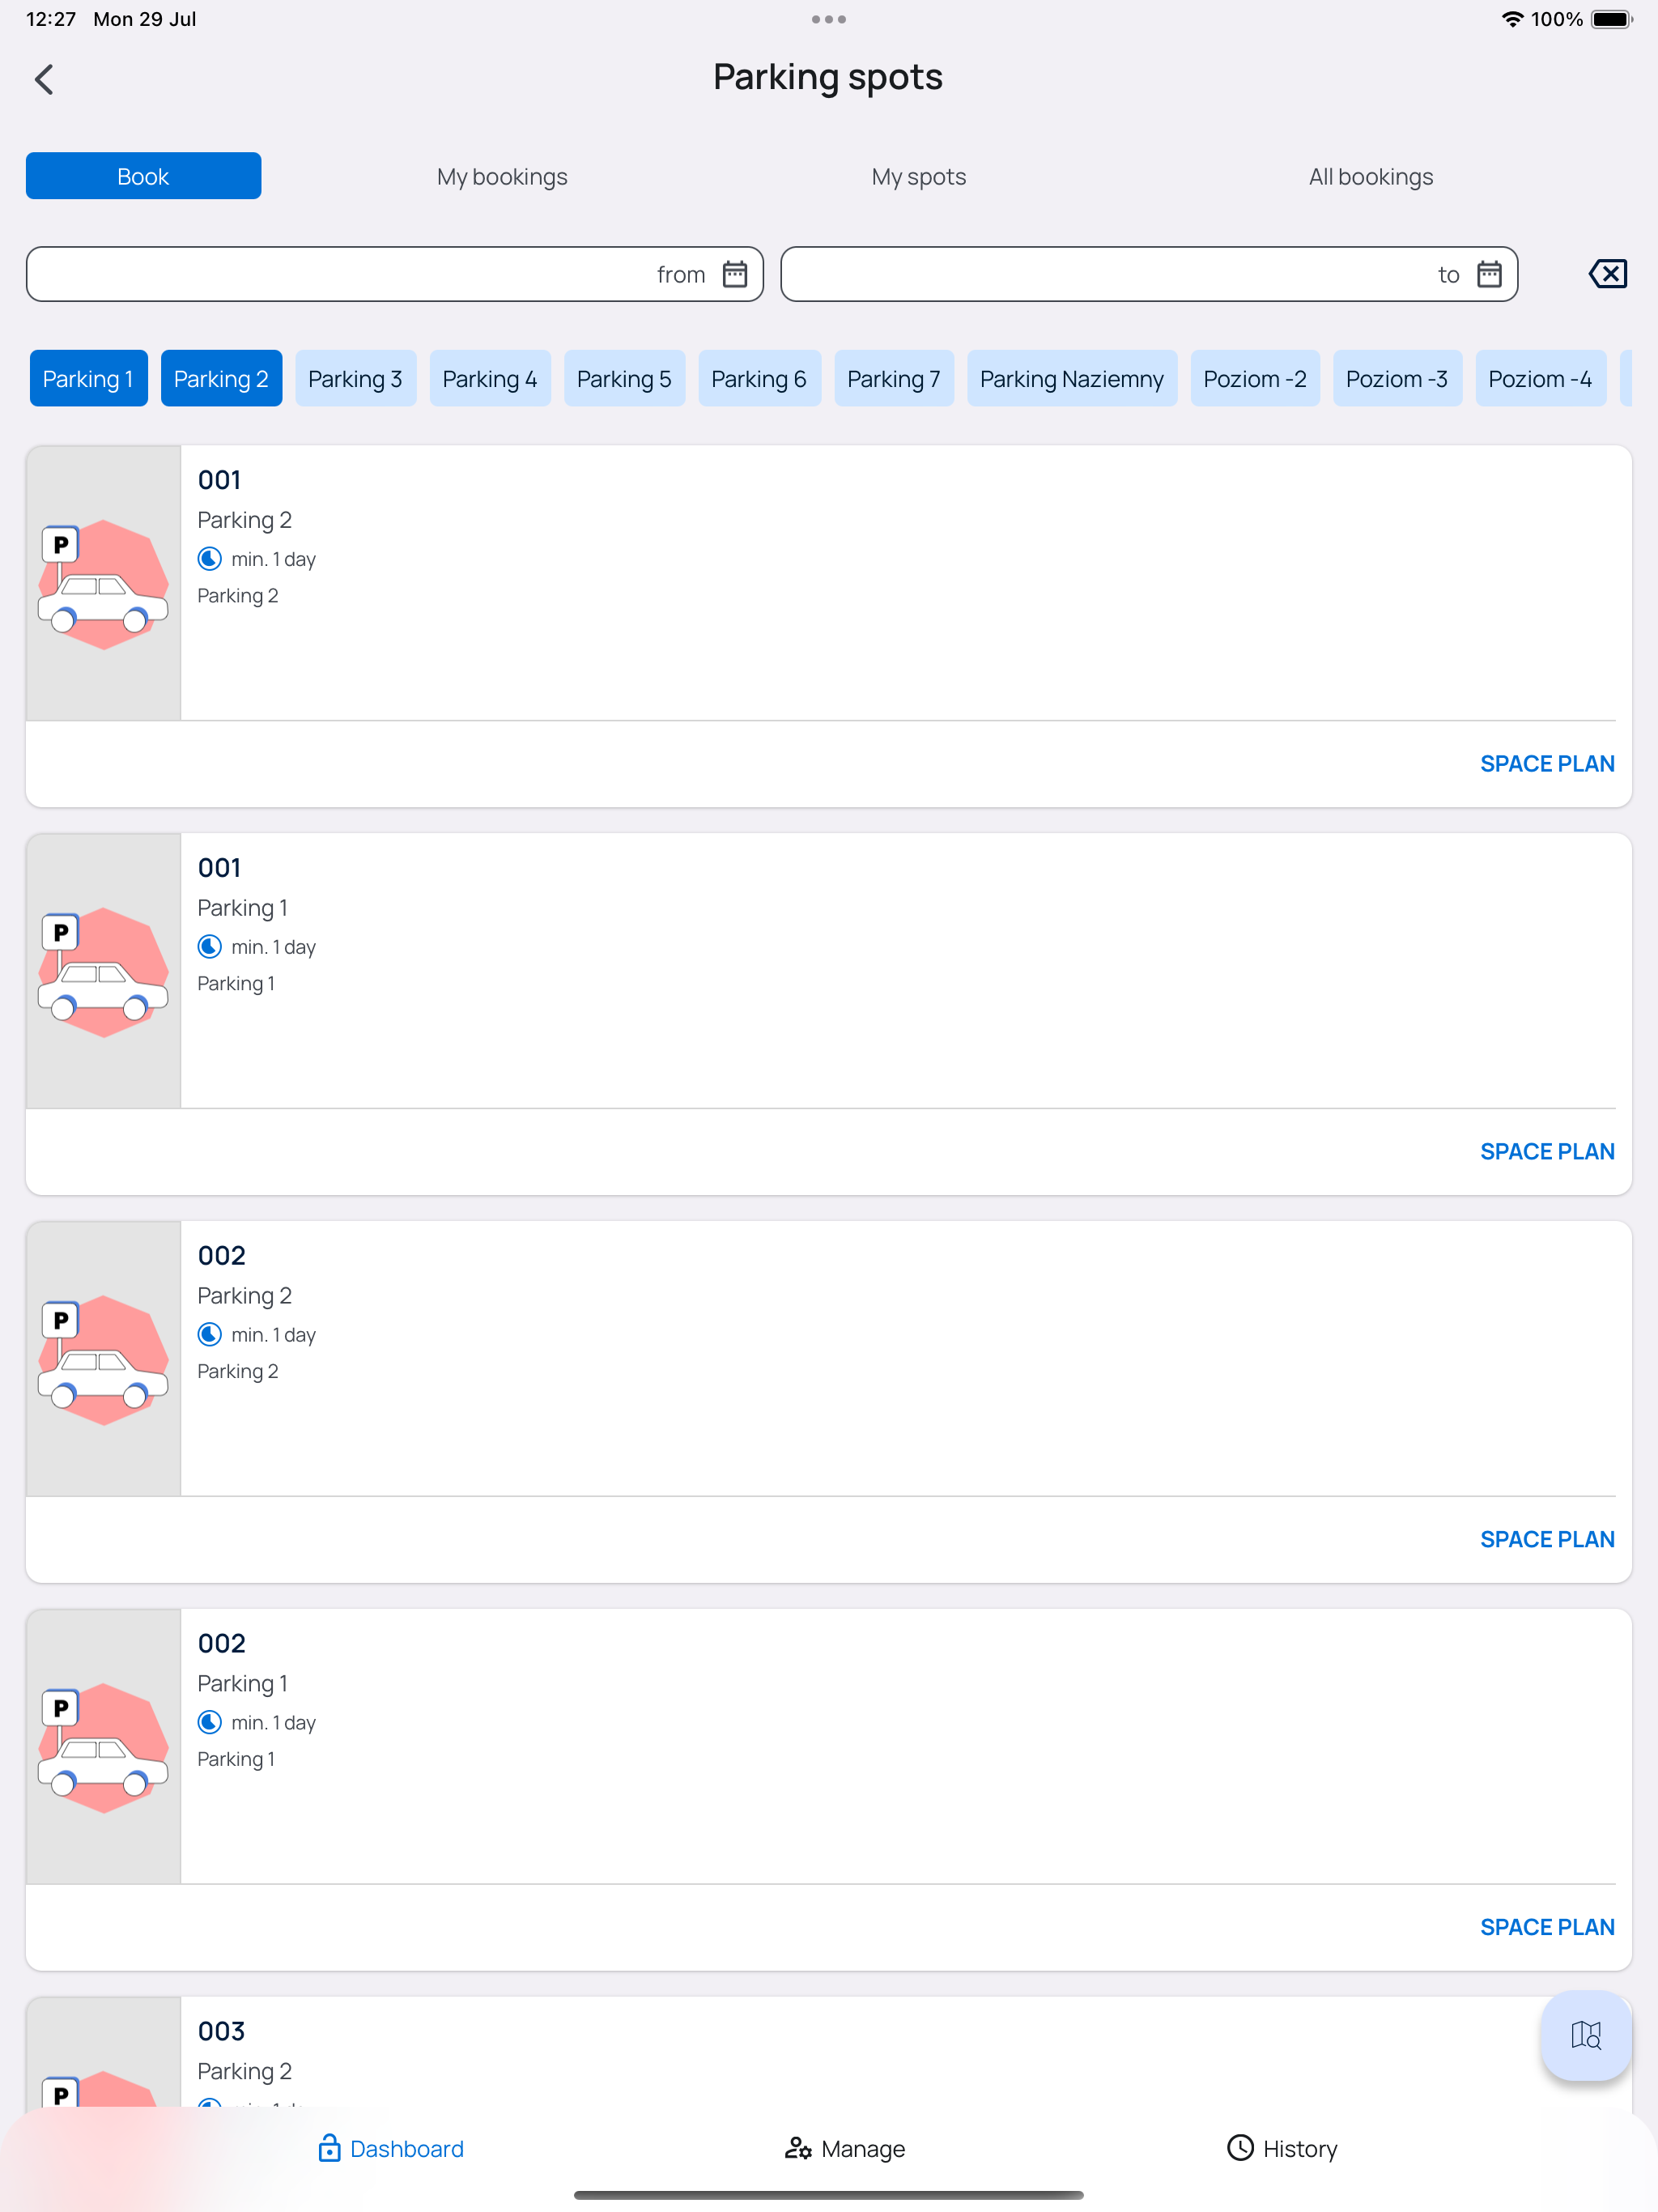Tap the Dashboard lock icon

pos(328,2148)
